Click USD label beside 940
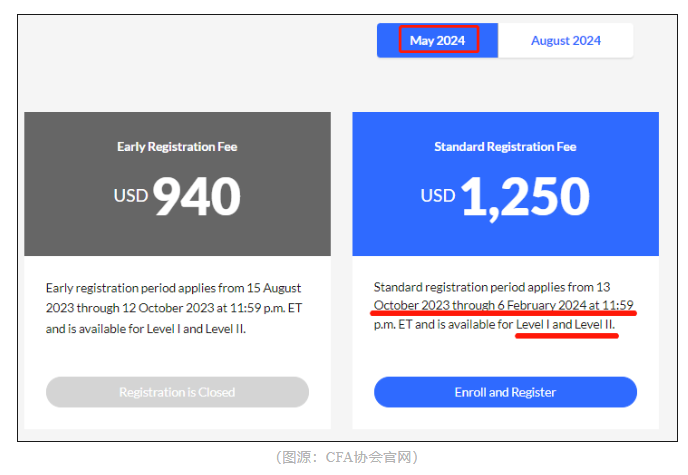The image size is (688, 475). click(x=130, y=194)
